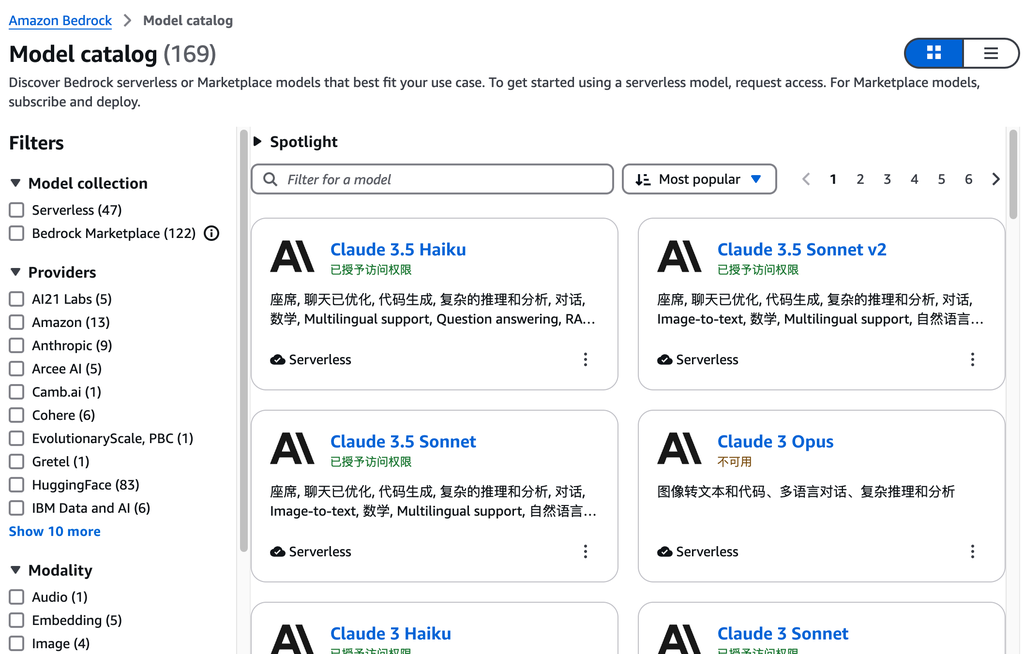Click the Serverless label on Claude 3.5 Haiku
This screenshot has height=654, width=1024.
pyautogui.click(x=320, y=359)
